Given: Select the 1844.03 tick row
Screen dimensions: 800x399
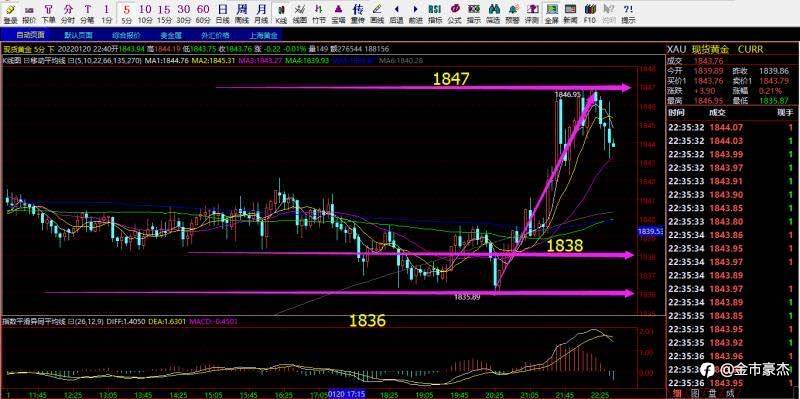Looking at the screenshot, I should (x=731, y=141).
